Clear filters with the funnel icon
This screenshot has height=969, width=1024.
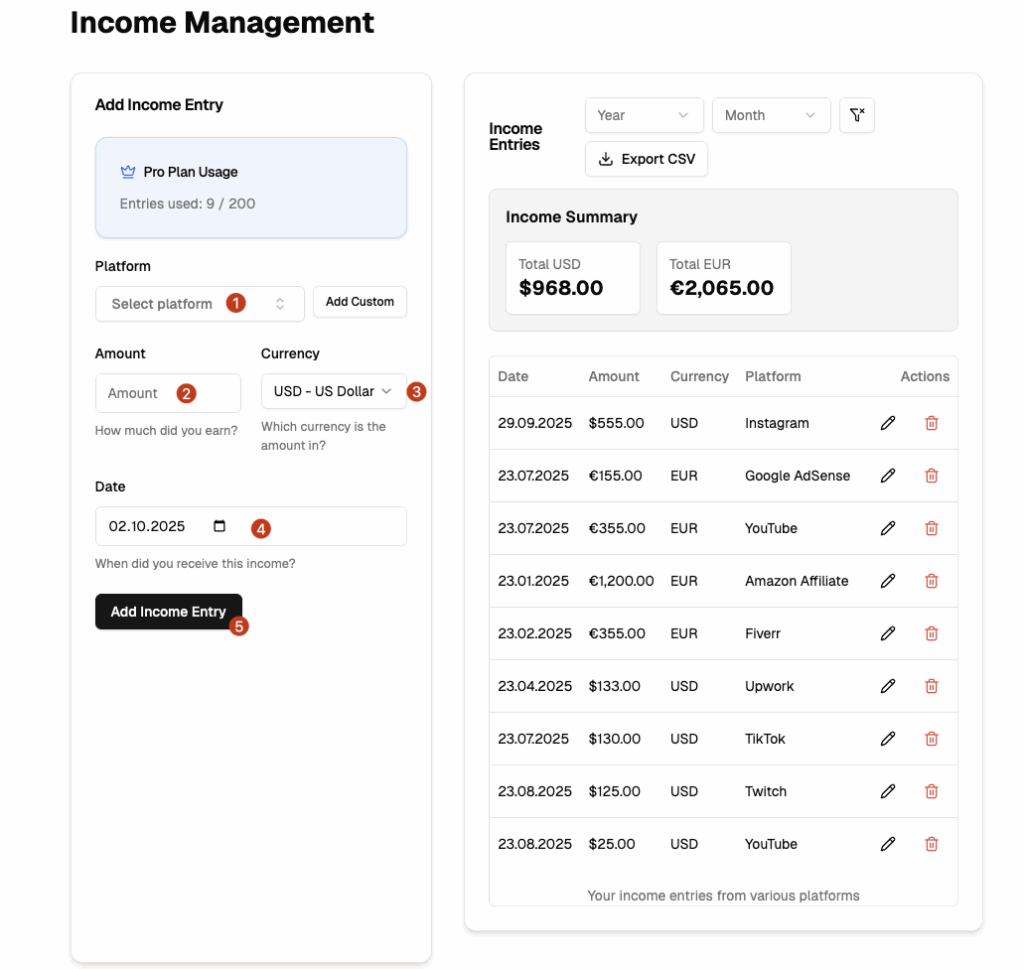[857, 115]
